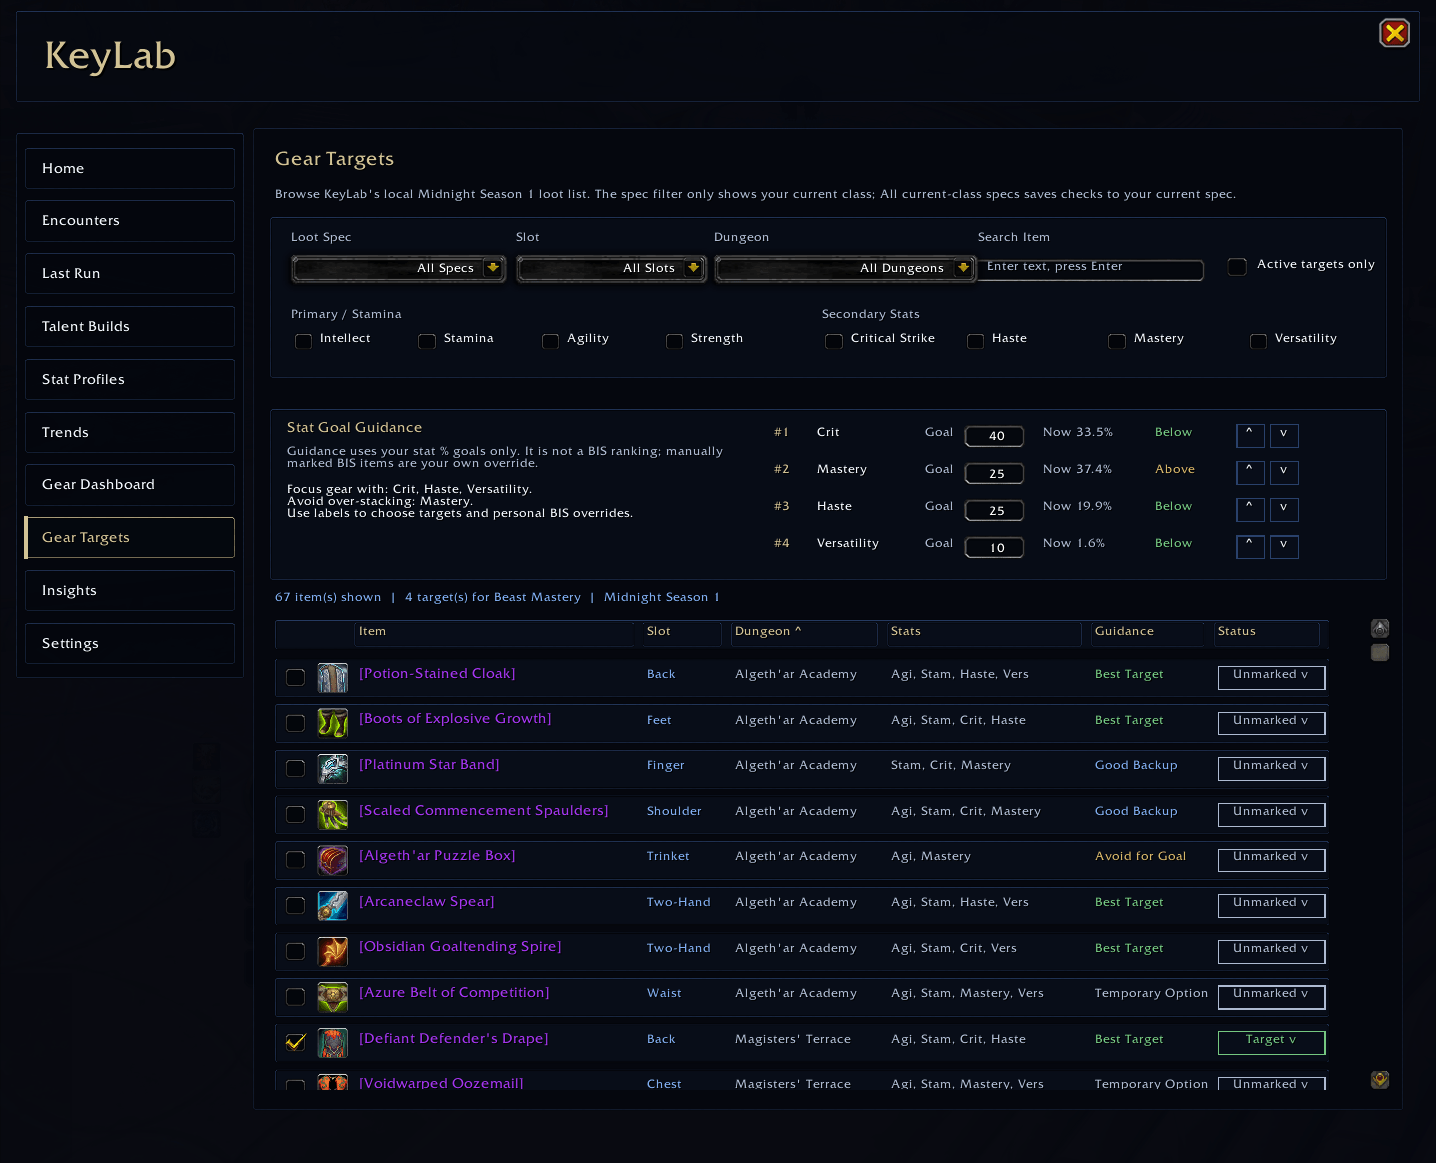Open Target status dropdown for Defiant Defender's Drape
This screenshot has height=1163, width=1436.
[x=1271, y=1042]
